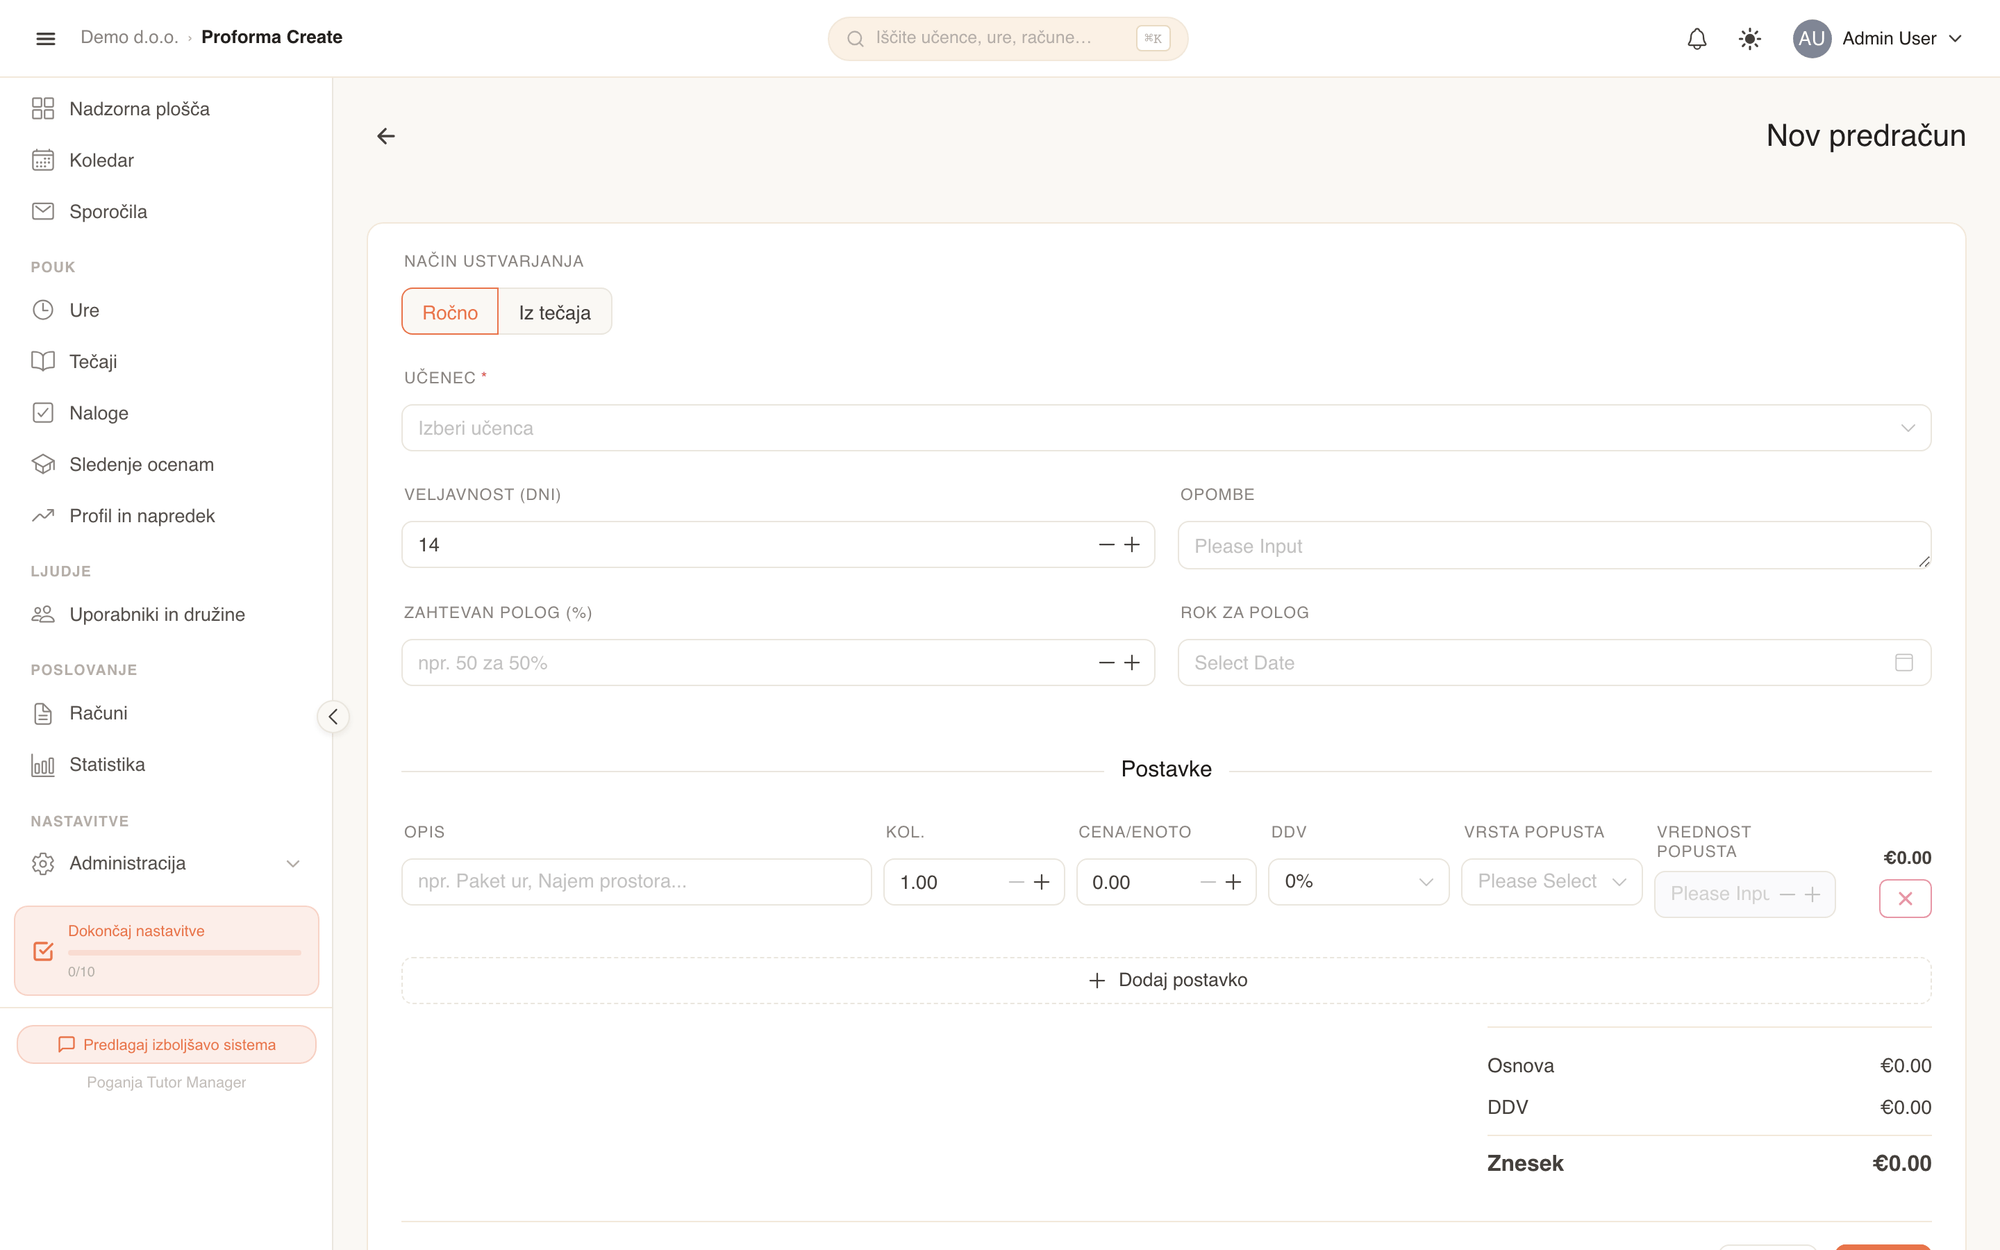Go back with the arrow icon
2000x1250 pixels.
(386, 136)
